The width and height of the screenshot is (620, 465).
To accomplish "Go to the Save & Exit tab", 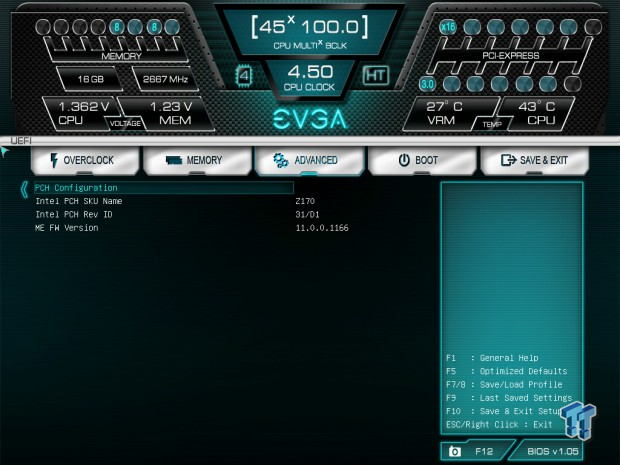I will [535, 160].
